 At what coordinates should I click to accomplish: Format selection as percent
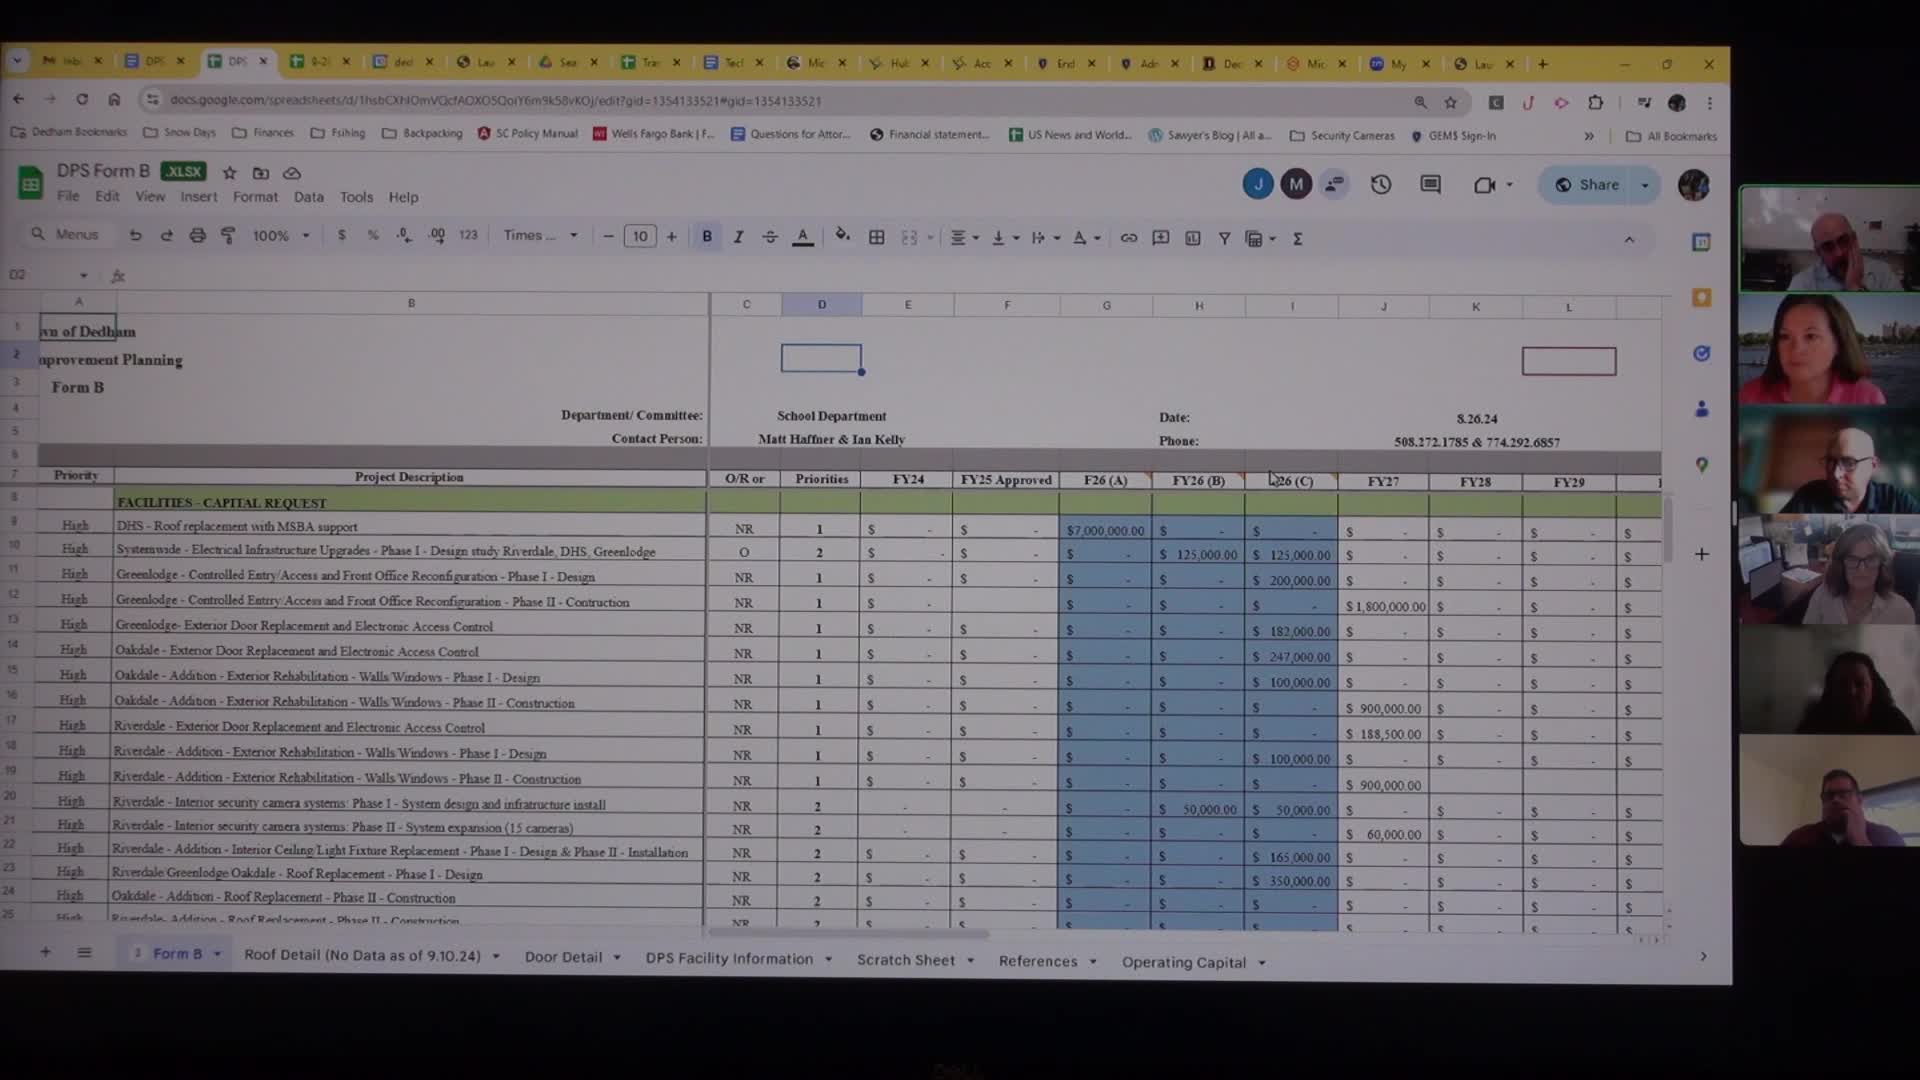click(x=373, y=236)
